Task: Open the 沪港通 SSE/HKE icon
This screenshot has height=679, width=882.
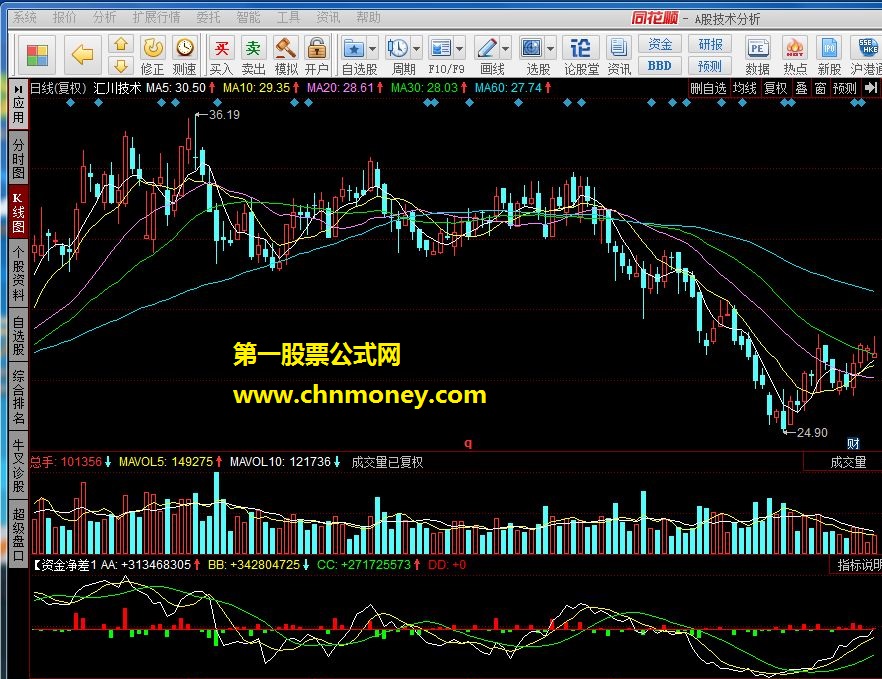Action: click(x=867, y=55)
